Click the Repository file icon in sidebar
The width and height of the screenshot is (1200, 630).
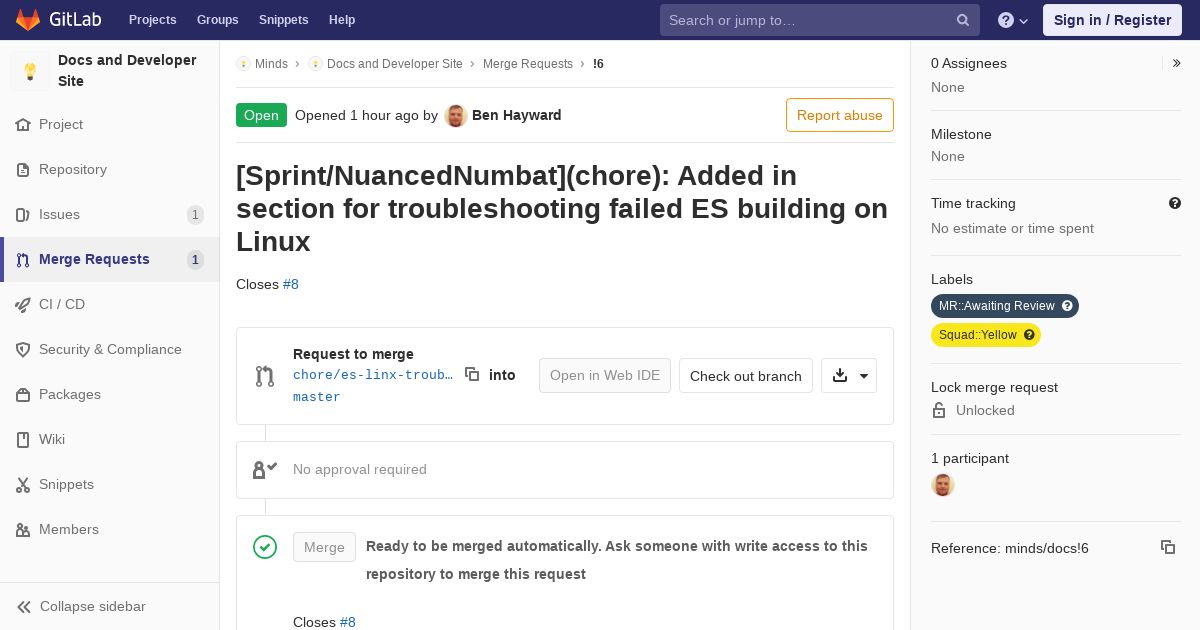coord(23,170)
